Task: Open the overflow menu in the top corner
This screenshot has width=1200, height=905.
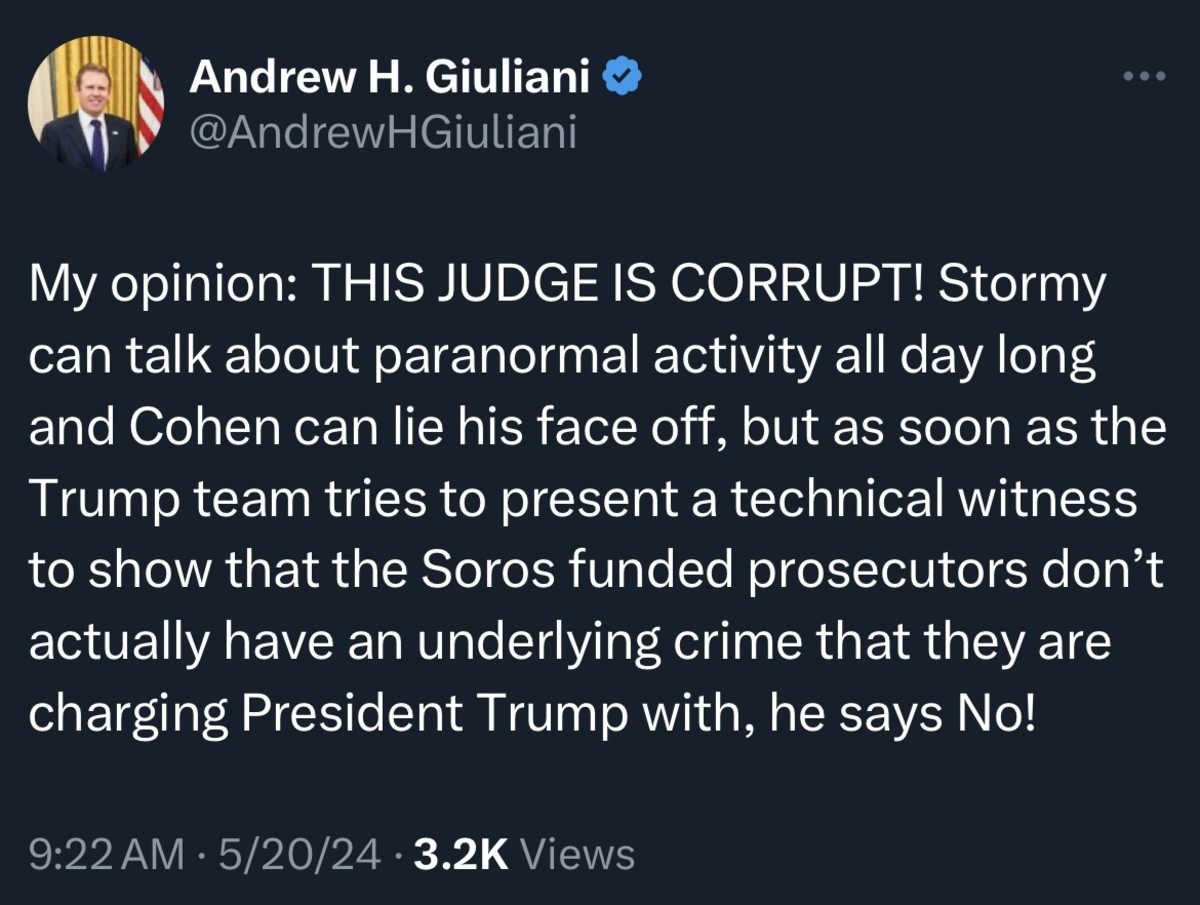Action: 1146,74
